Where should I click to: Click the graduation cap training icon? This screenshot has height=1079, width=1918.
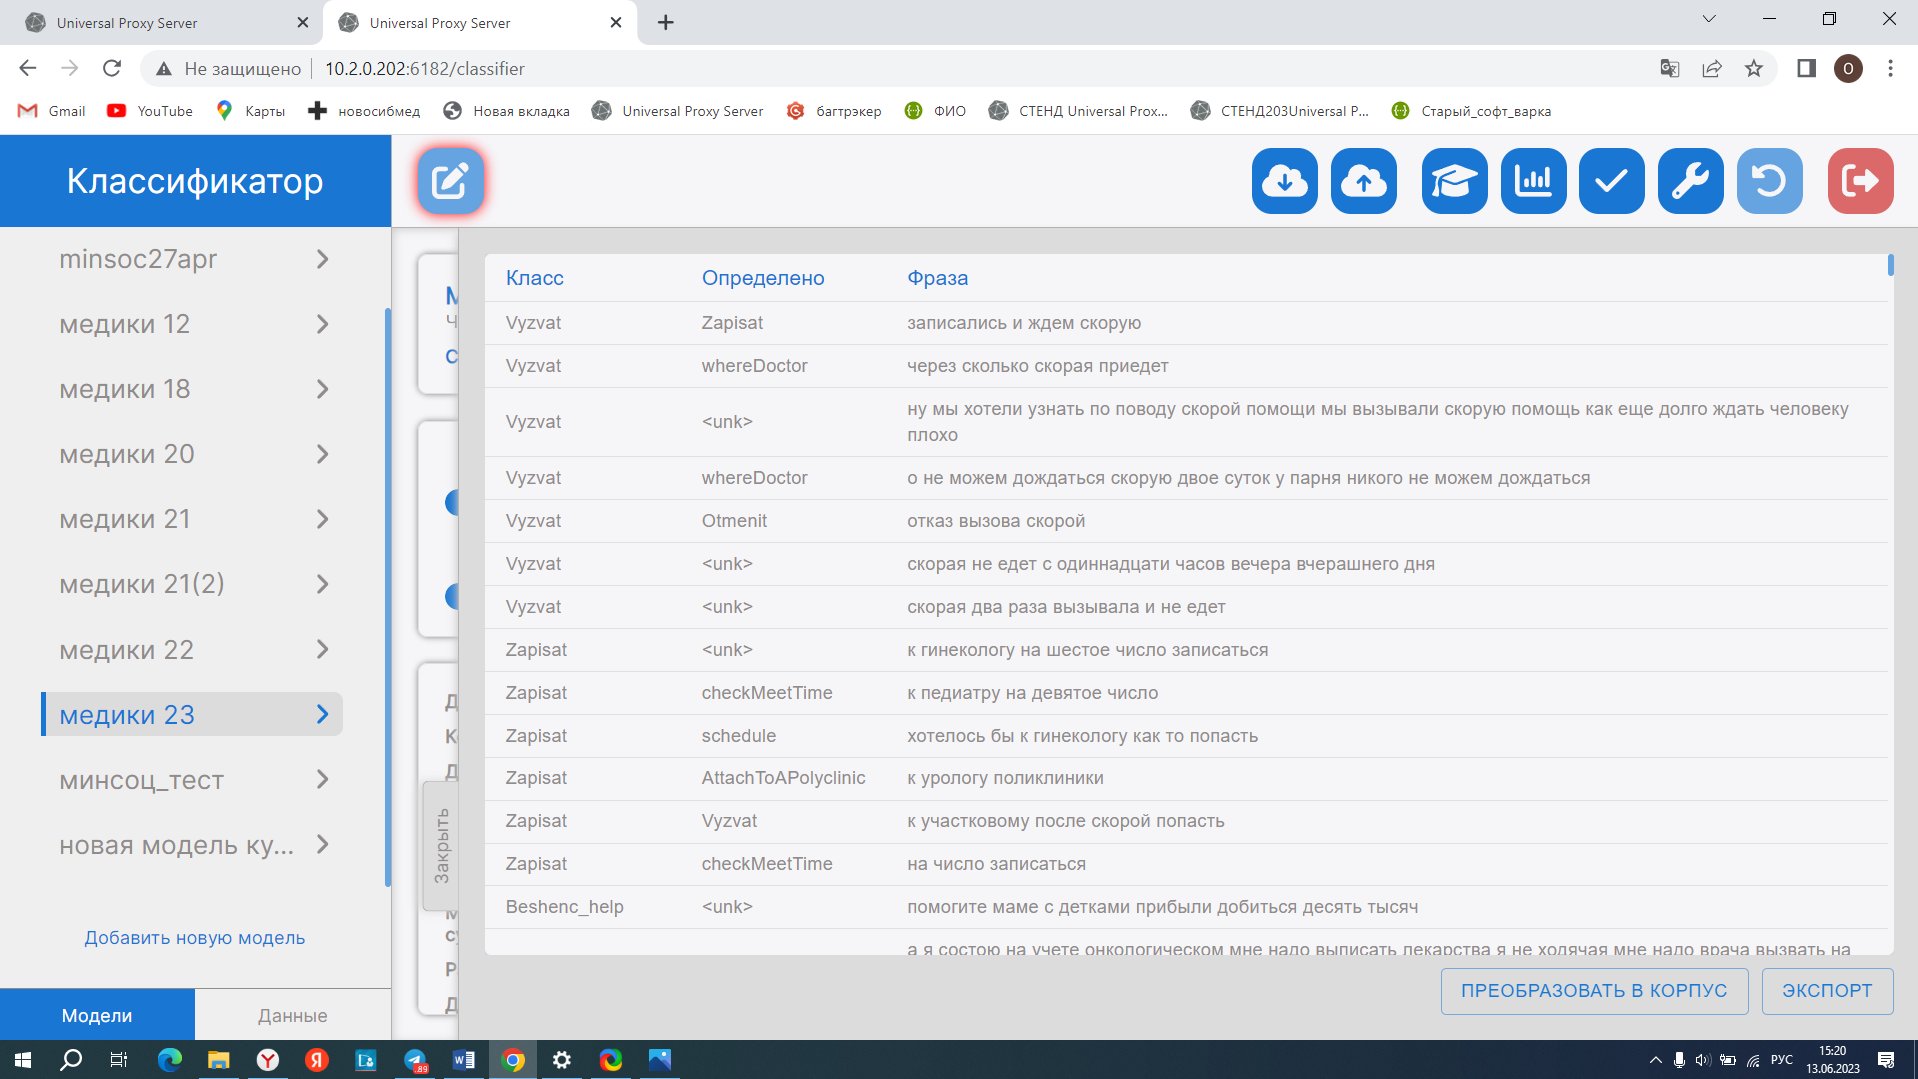[1454, 181]
